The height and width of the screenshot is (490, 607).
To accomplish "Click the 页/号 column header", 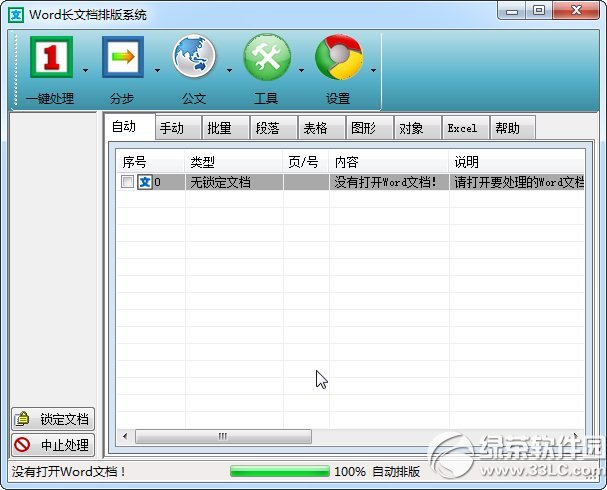I will (x=306, y=161).
